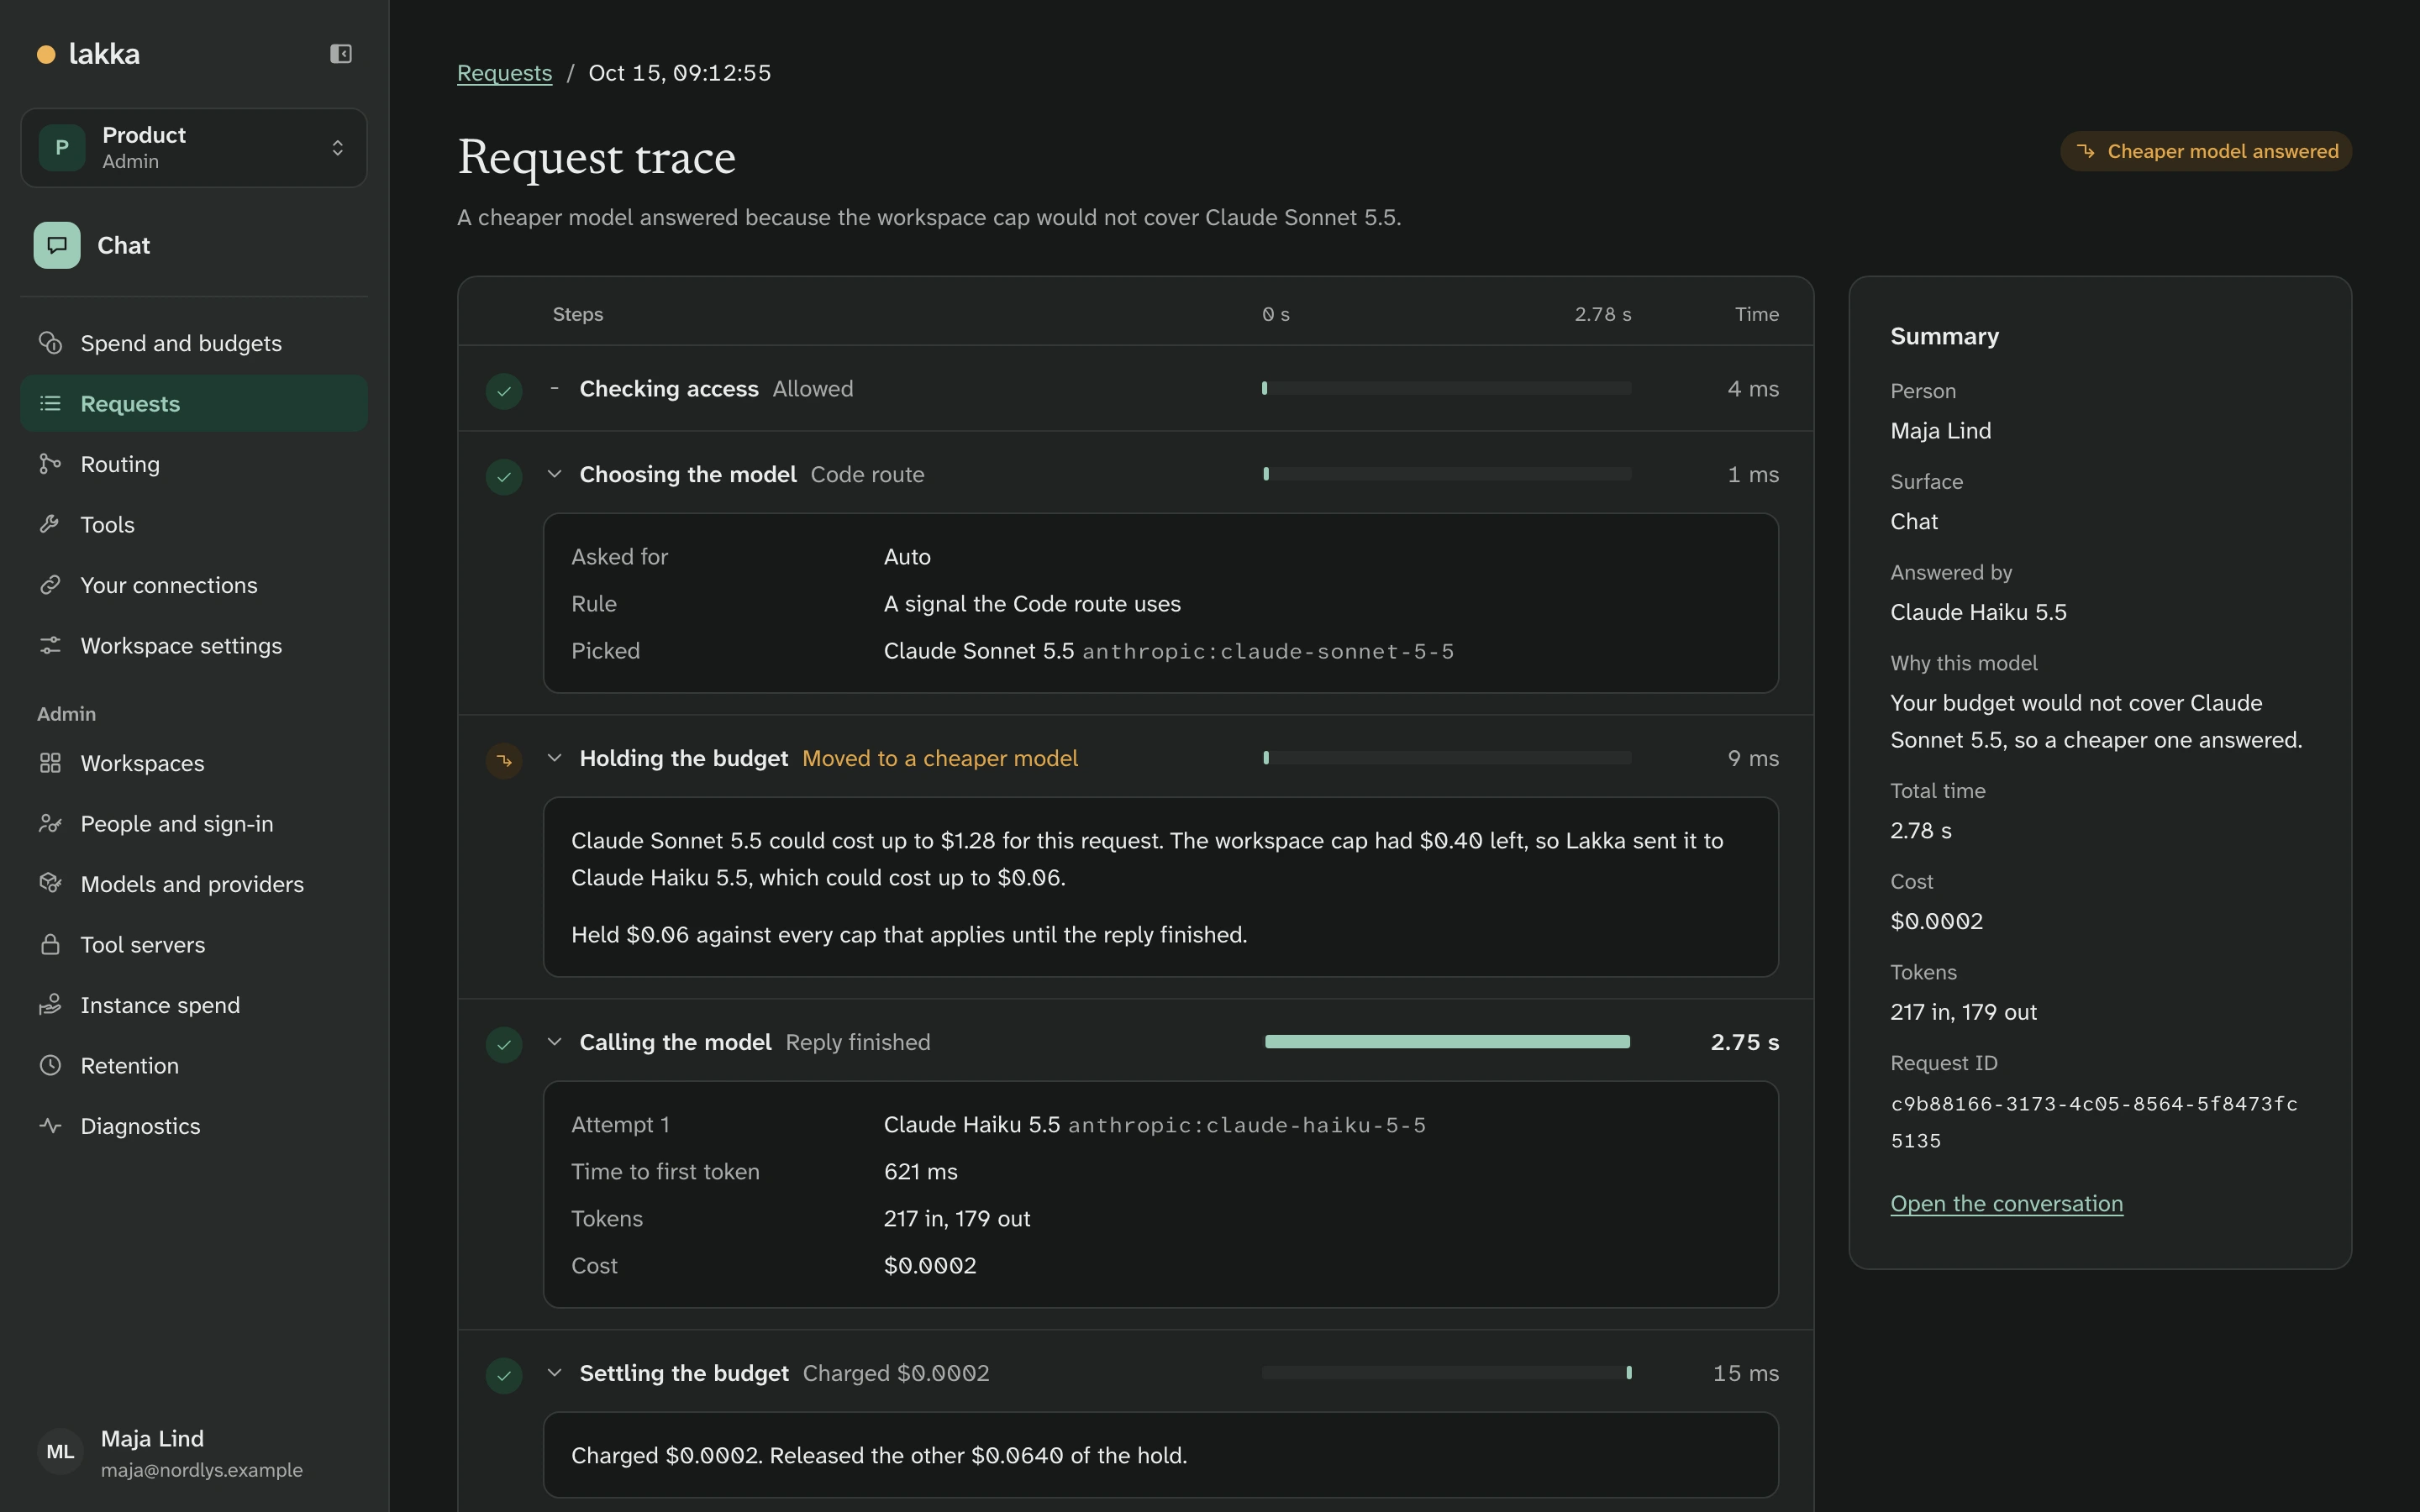Click the Retention clock icon
2420x1512 pixels.
click(50, 1066)
